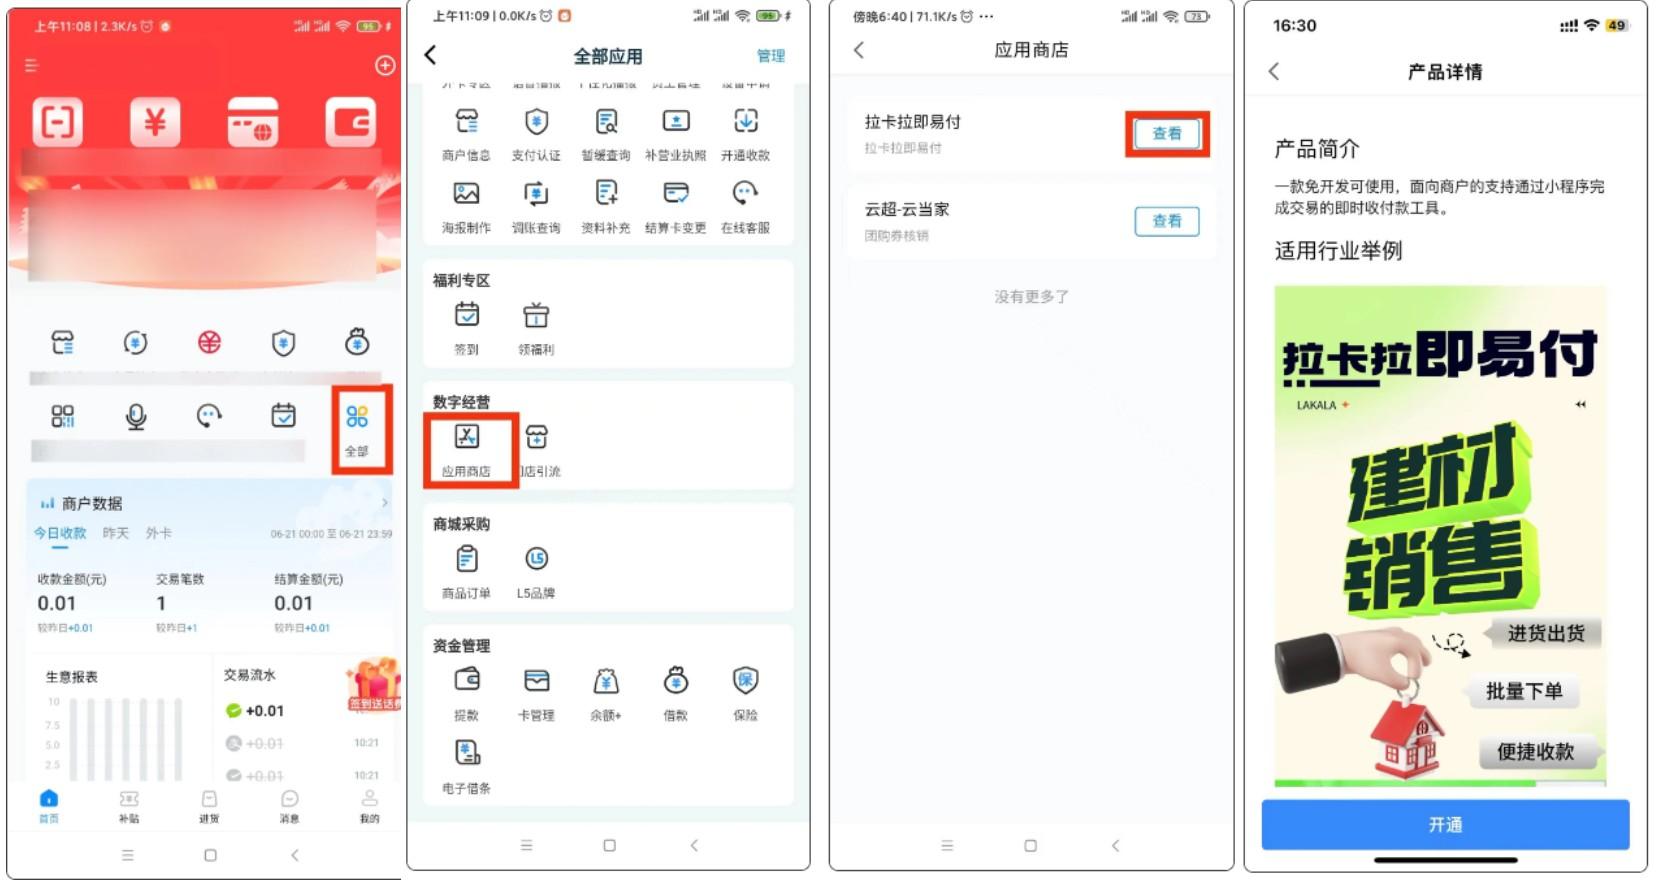Click 查看 for 云超-云当家
The height and width of the screenshot is (888, 1660).
pos(1166,221)
